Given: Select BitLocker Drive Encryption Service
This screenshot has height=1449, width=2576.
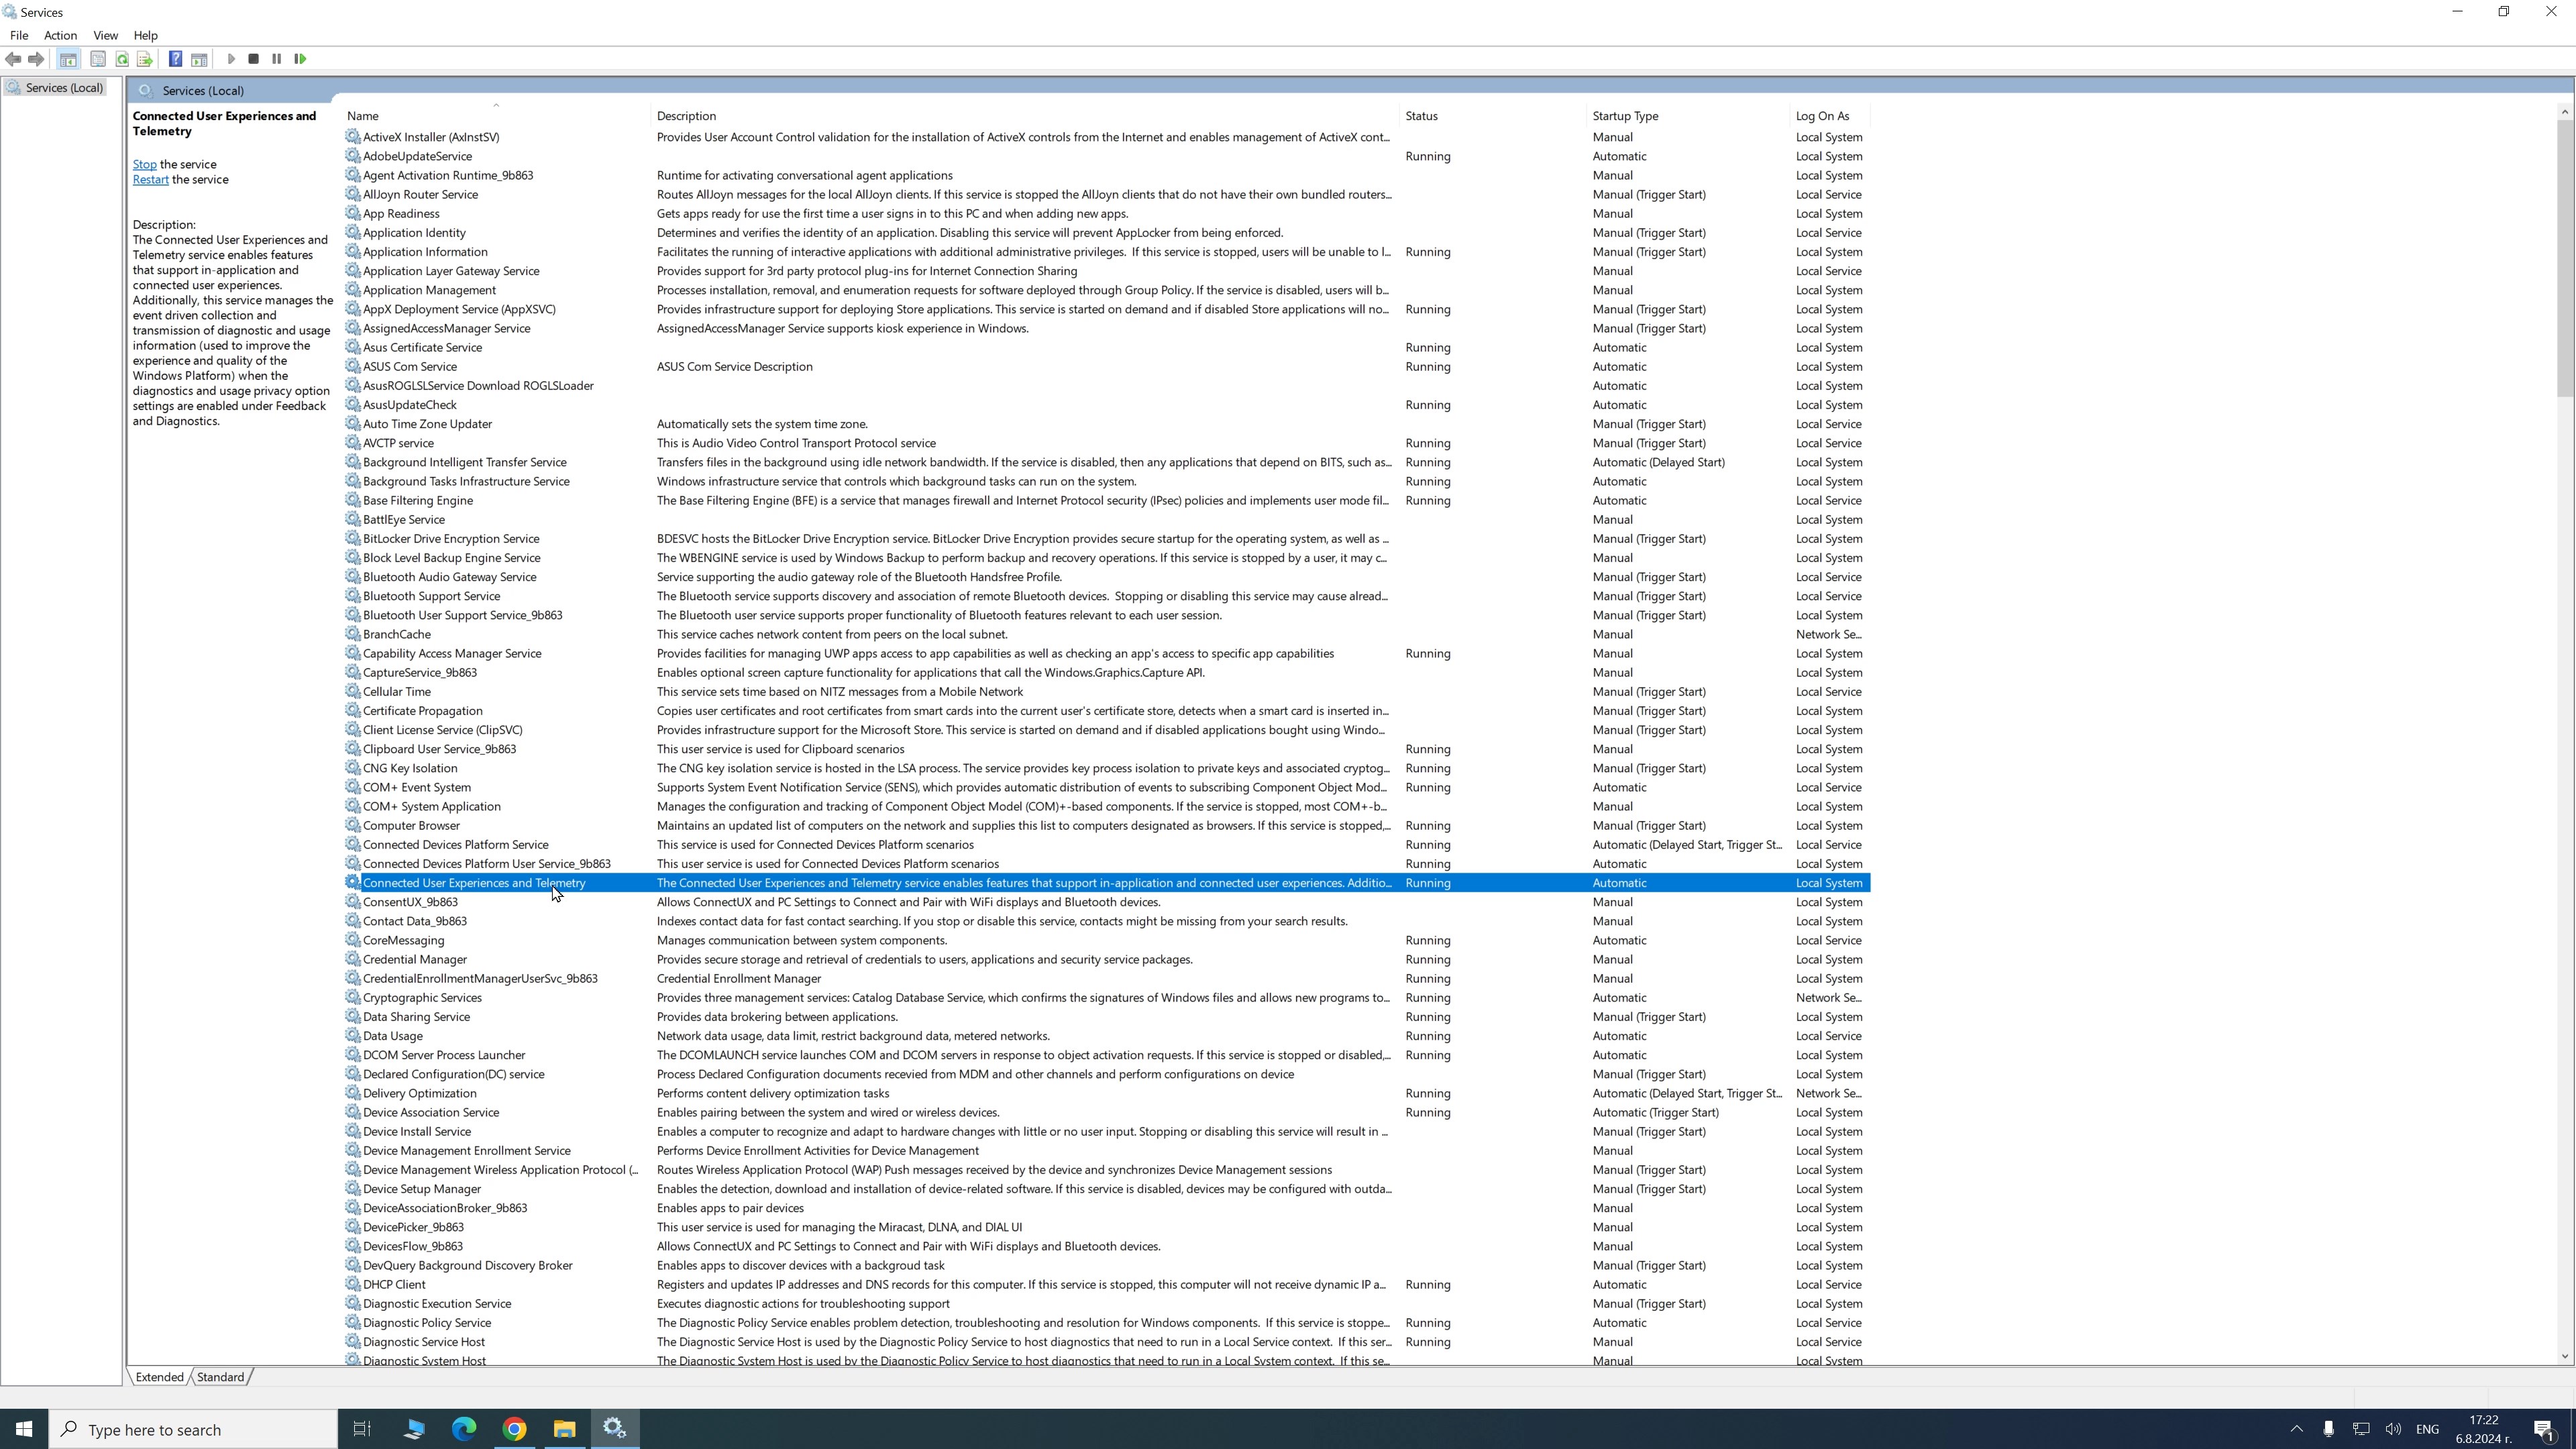Looking at the screenshot, I should [1106, 538].
